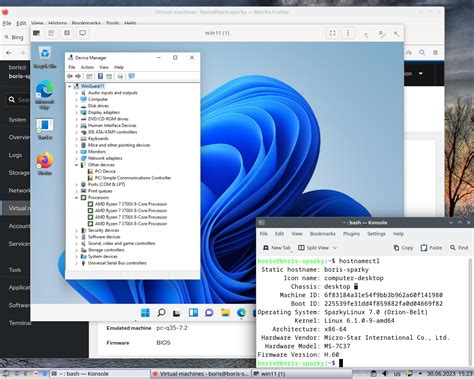
Task: Click the console screen icon in the win11 viewer toolbar
Action: (x=37, y=33)
